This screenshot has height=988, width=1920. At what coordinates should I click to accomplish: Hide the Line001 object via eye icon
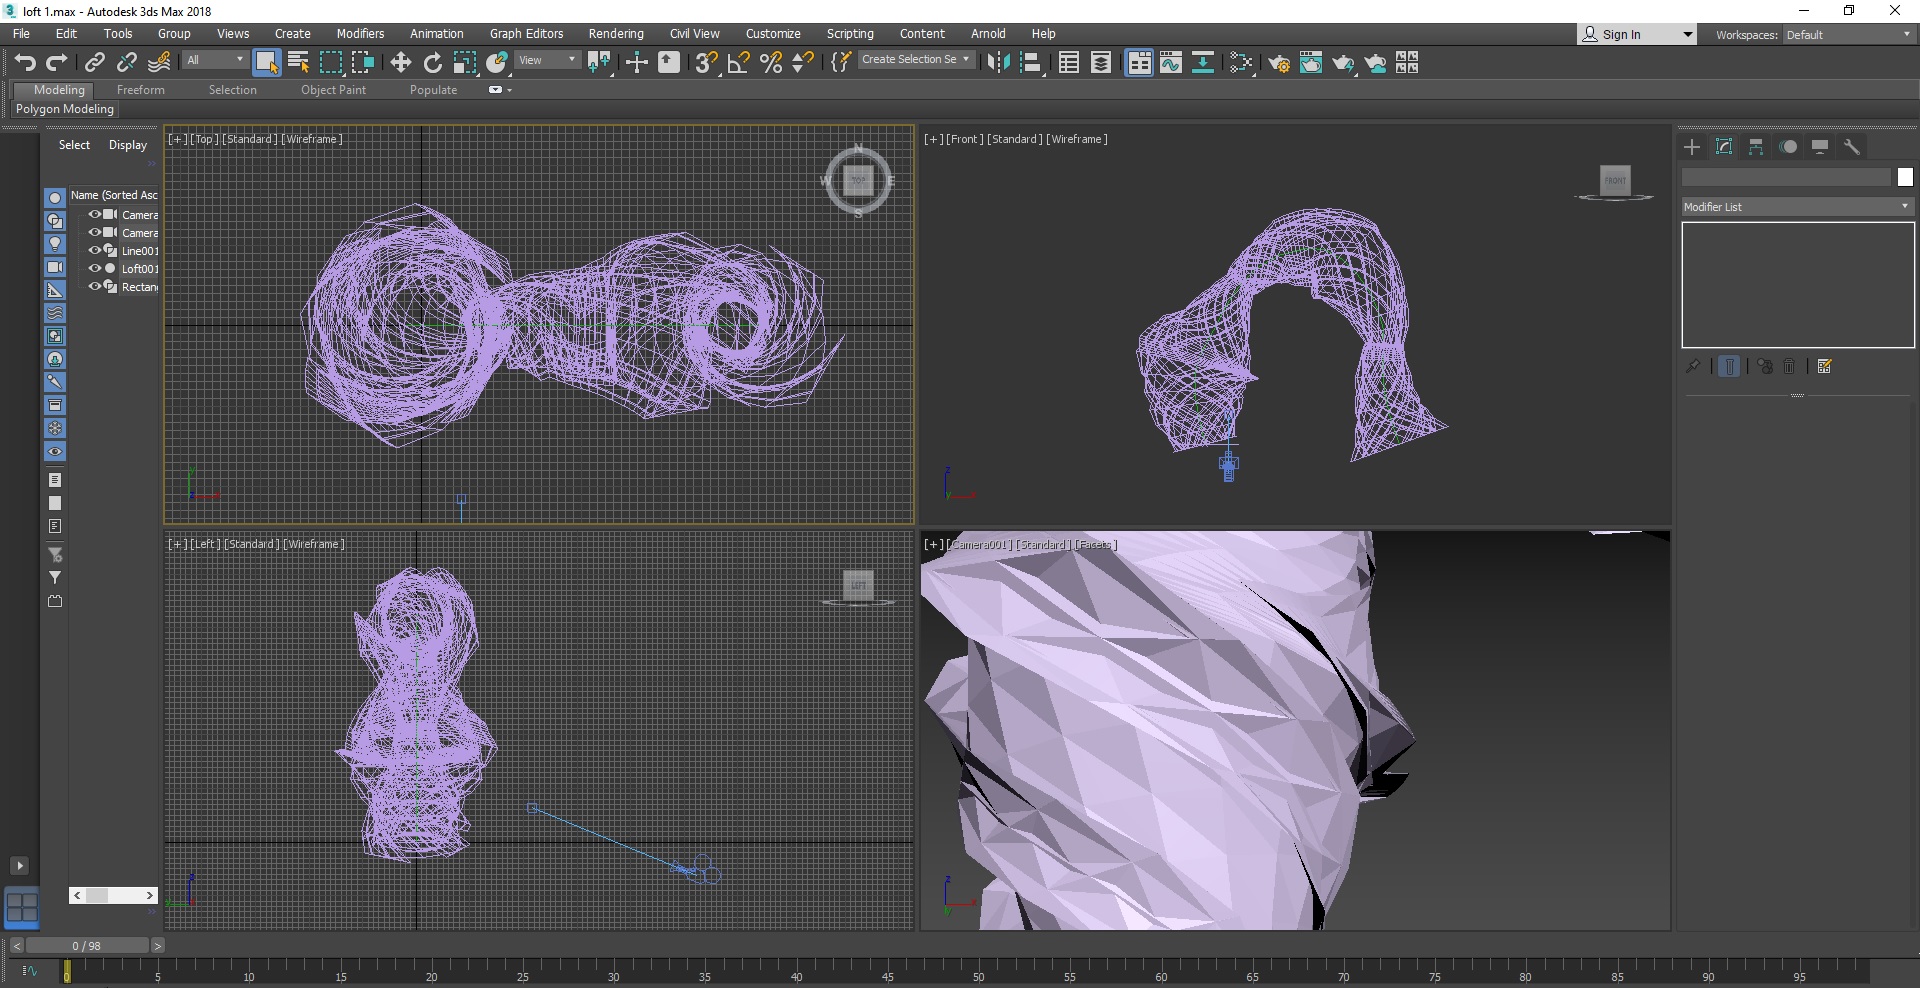(x=95, y=250)
